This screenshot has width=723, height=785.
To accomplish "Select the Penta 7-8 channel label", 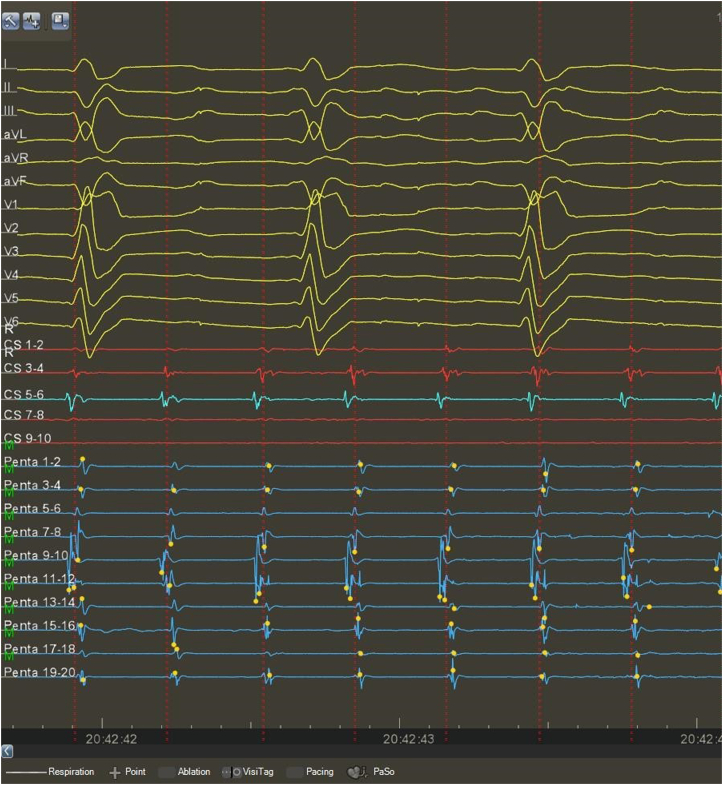I will click(x=32, y=532).
